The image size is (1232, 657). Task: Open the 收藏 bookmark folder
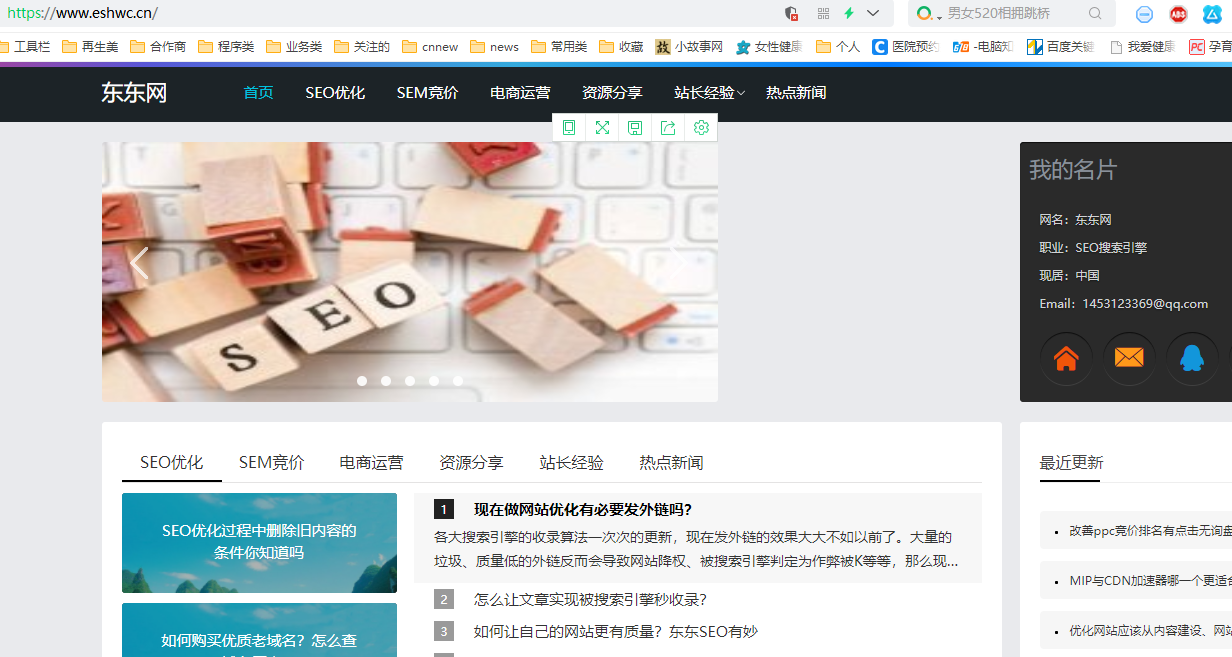pyautogui.click(x=621, y=47)
